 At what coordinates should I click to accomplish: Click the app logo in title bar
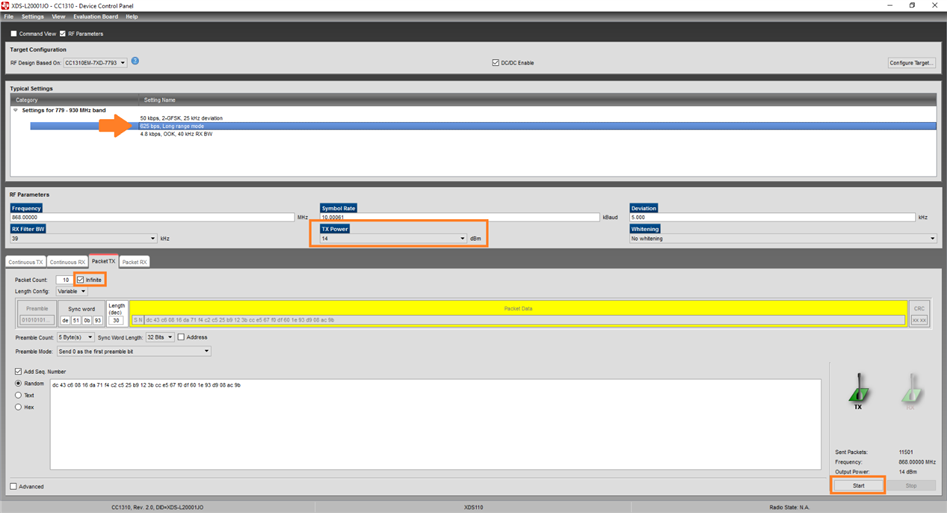coord(5,5)
